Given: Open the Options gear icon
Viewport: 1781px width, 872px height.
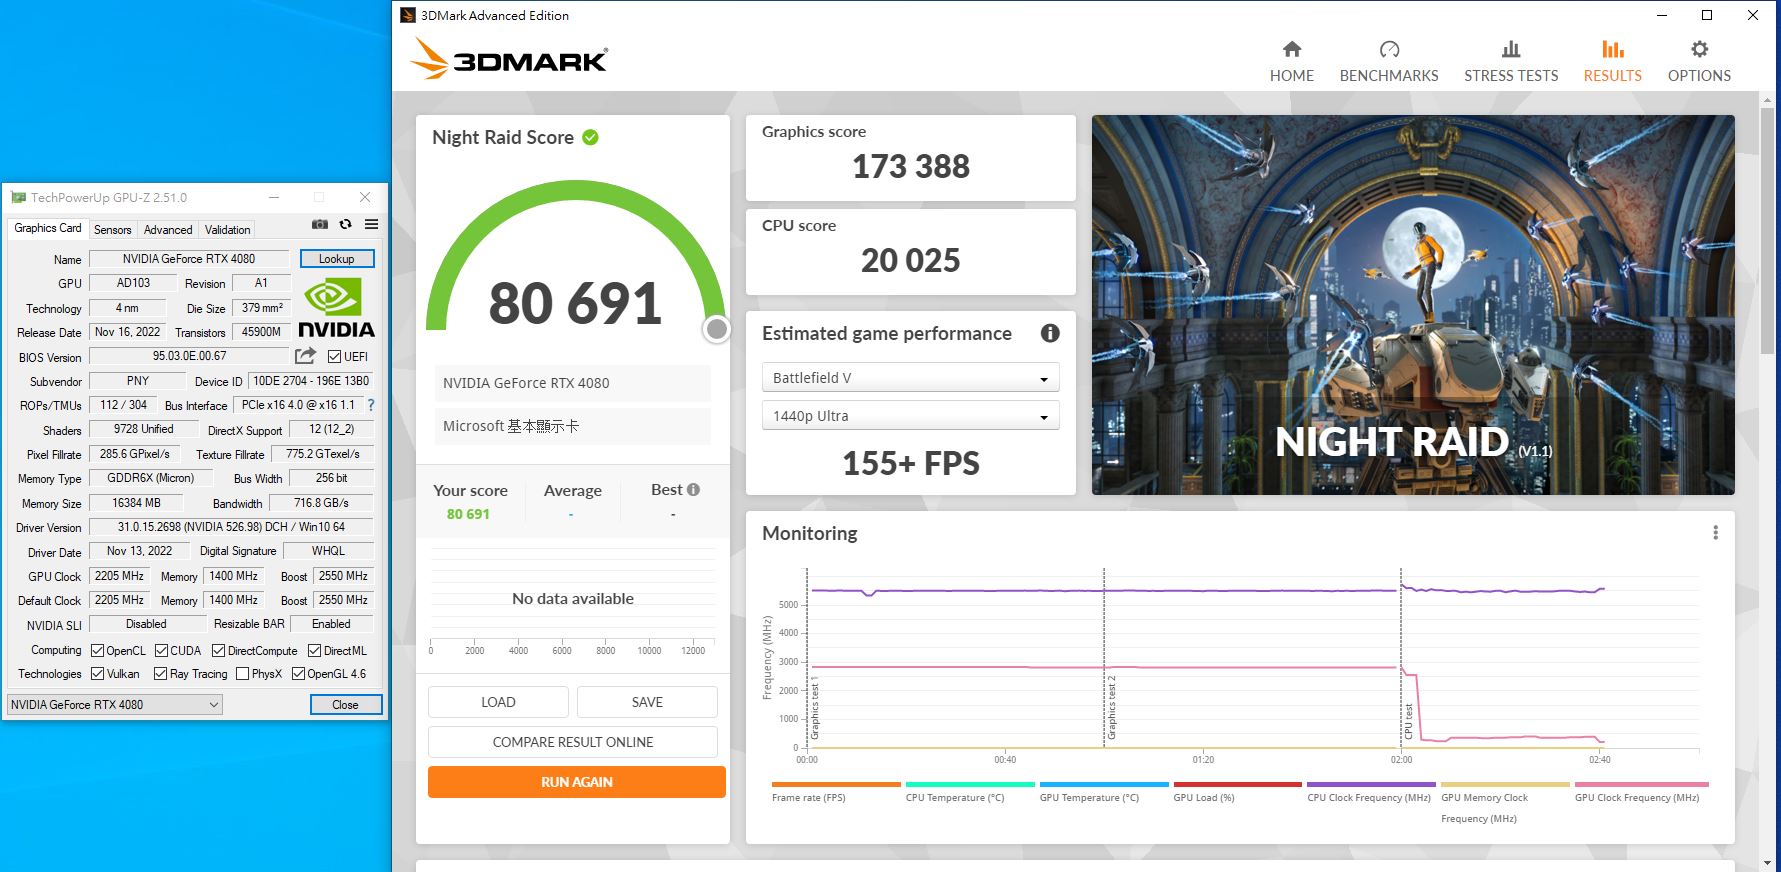Looking at the screenshot, I should (x=1699, y=50).
